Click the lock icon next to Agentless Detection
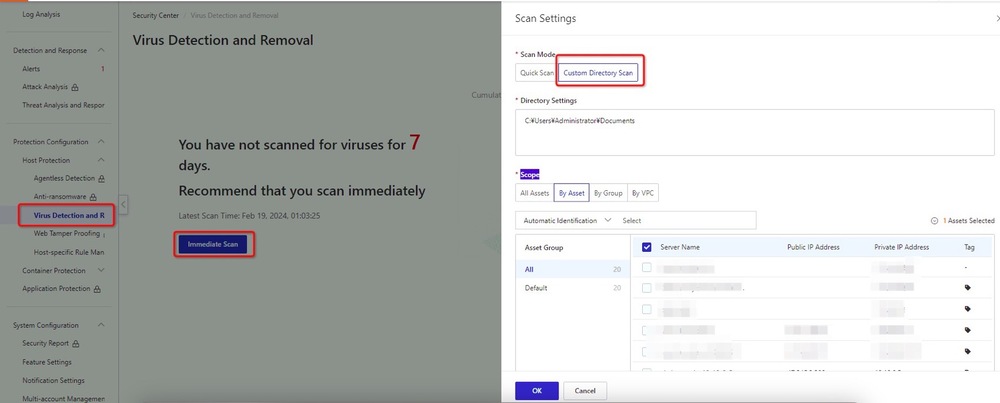The height and width of the screenshot is (403, 1000). (x=102, y=179)
